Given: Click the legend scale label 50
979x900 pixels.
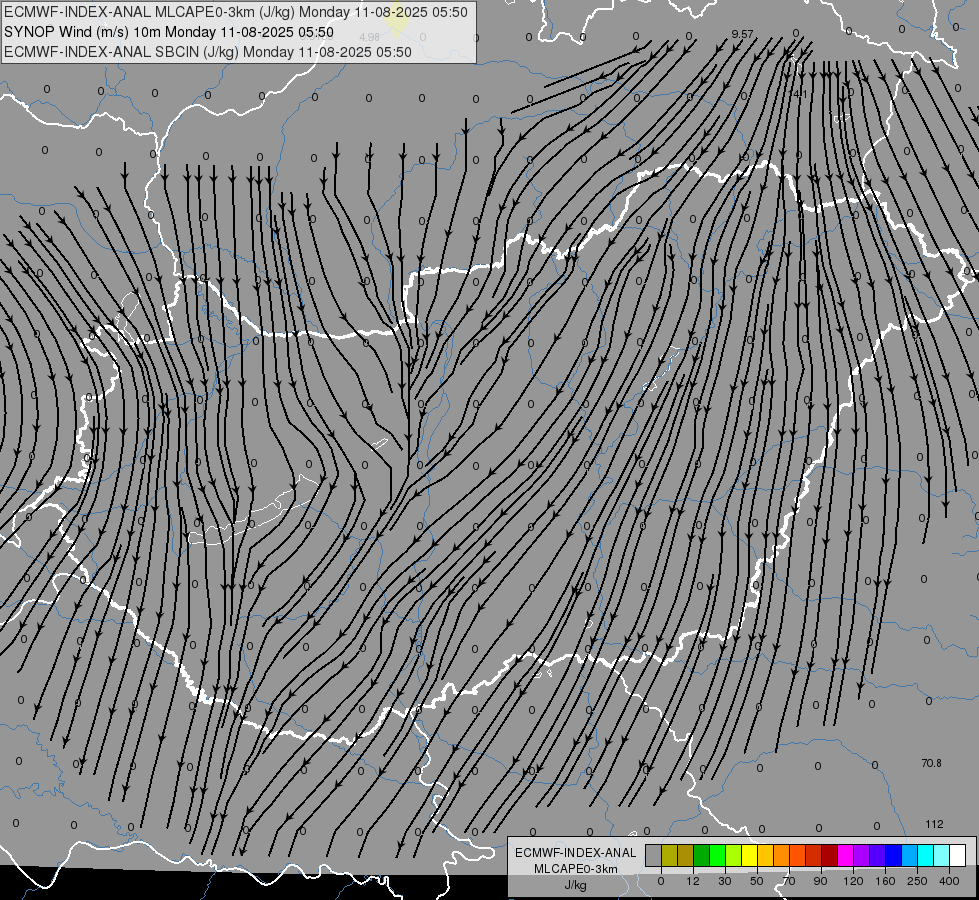Looking at the screenshot, I should [757, 881].
